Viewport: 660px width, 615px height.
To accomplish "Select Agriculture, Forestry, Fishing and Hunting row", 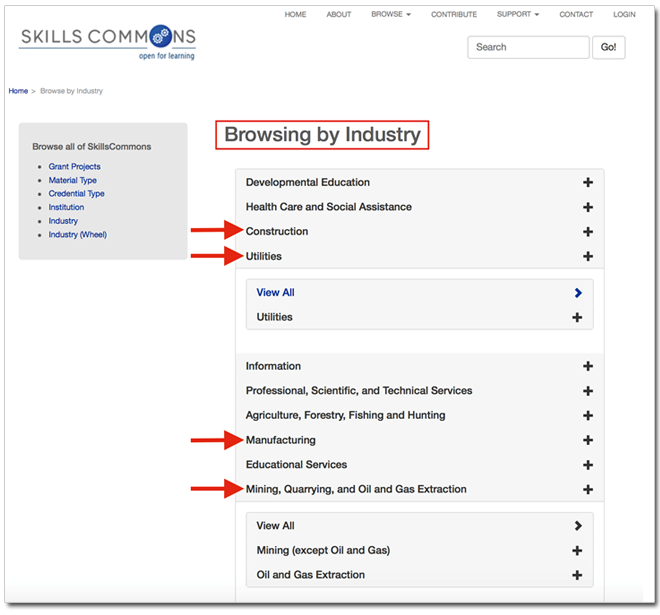I will [x=420, y=415].
